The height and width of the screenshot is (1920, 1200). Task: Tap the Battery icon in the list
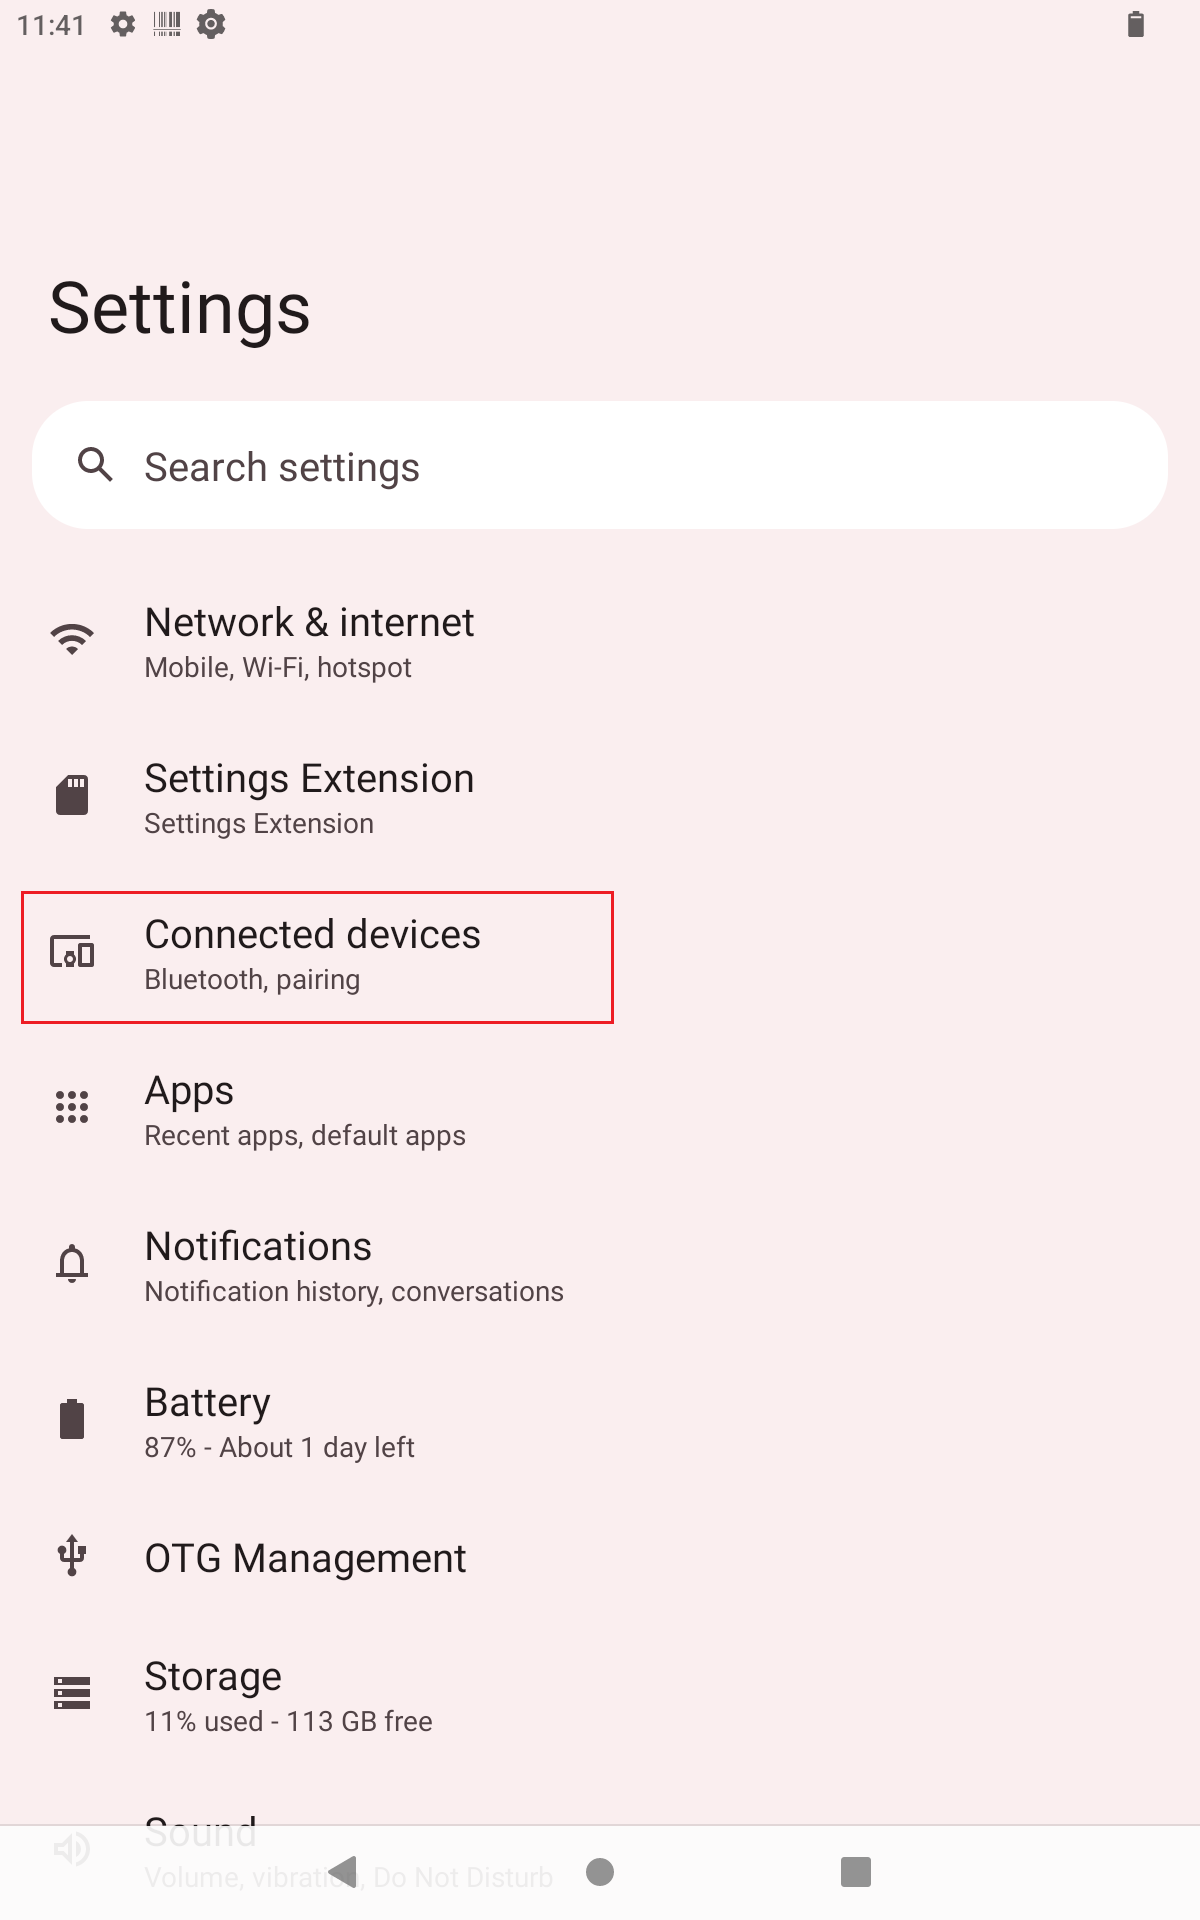pyautogui.click(x=72, y=1420)
